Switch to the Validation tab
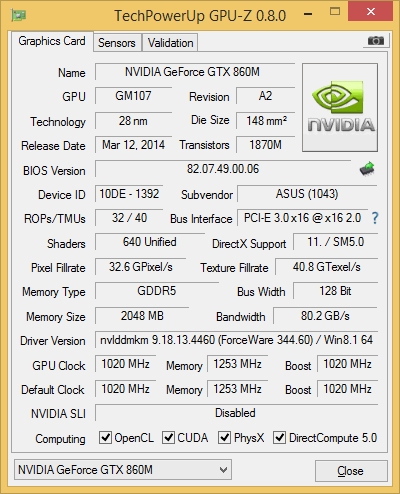 (x=170, y=42)
